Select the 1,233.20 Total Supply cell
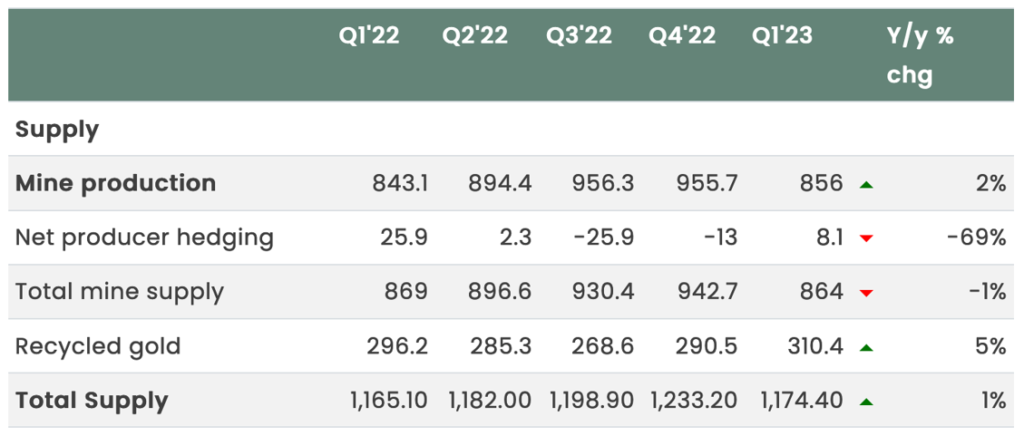Image resolution: width=1024 pixels, height=436 pixels. point(695,402)
